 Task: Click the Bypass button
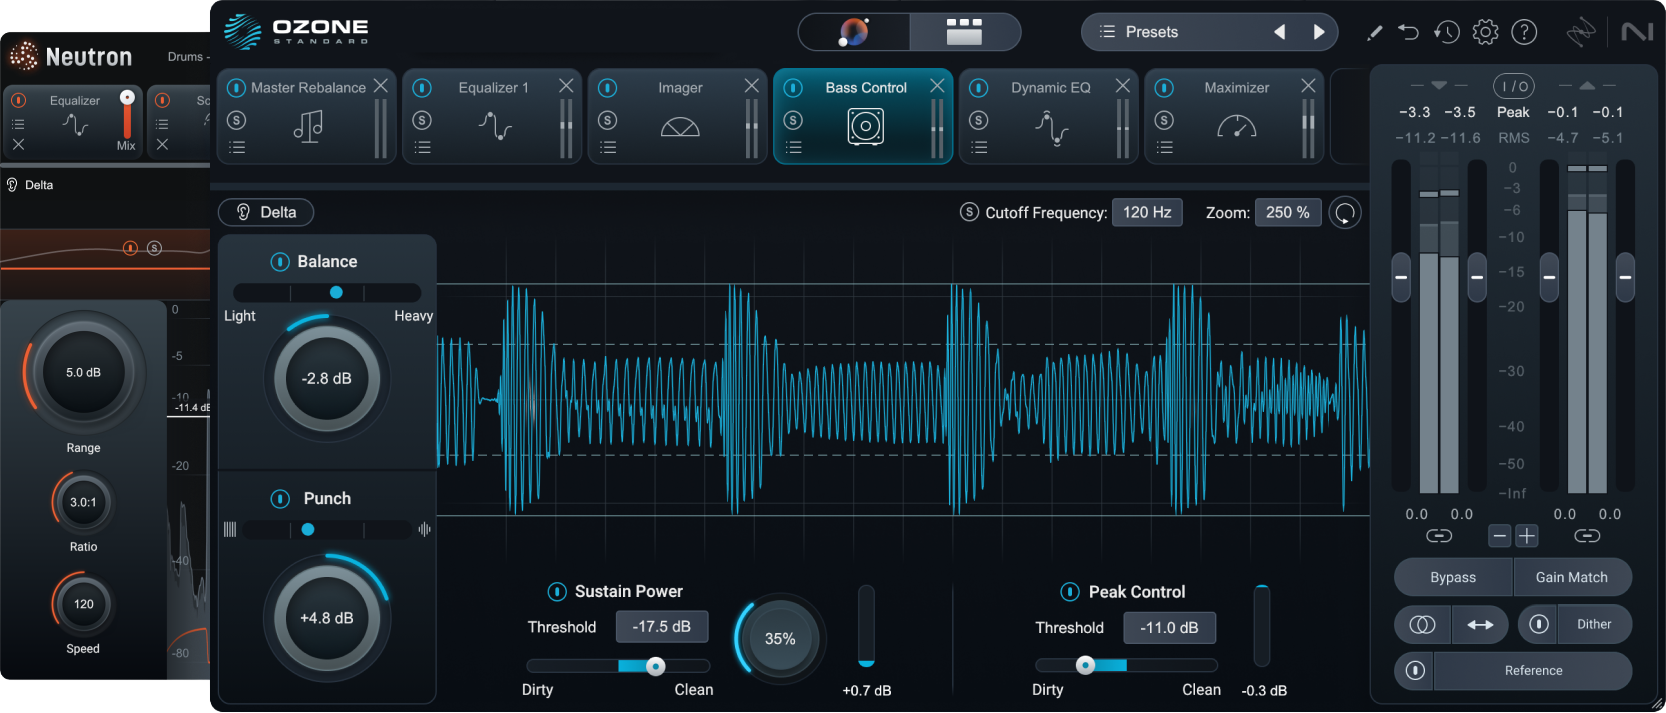(1453, 577)
